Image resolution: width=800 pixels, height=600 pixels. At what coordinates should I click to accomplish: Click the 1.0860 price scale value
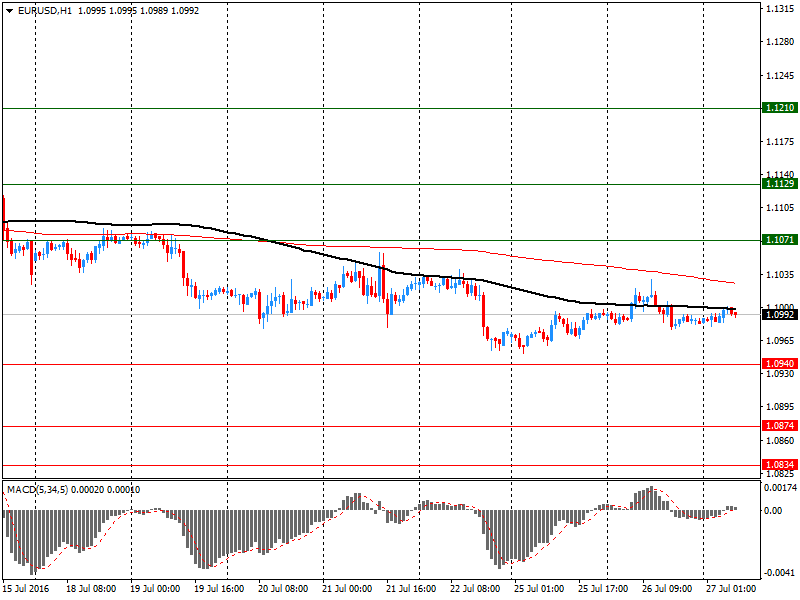click(x=781, y=441)
